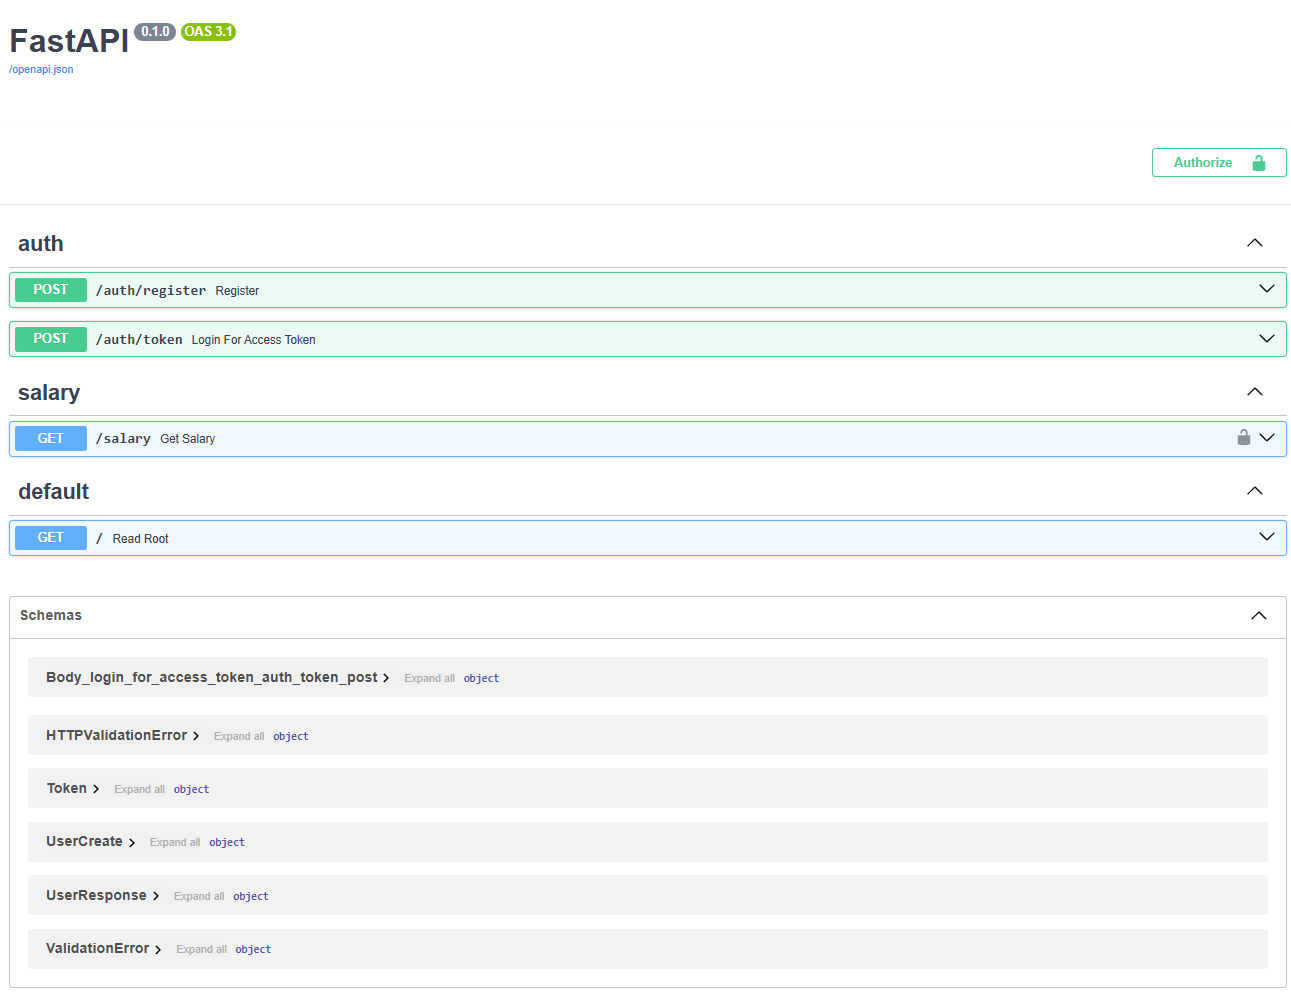Click Expand all for Token schema
Screen dimensions: 1291x995
coord(140,790)
